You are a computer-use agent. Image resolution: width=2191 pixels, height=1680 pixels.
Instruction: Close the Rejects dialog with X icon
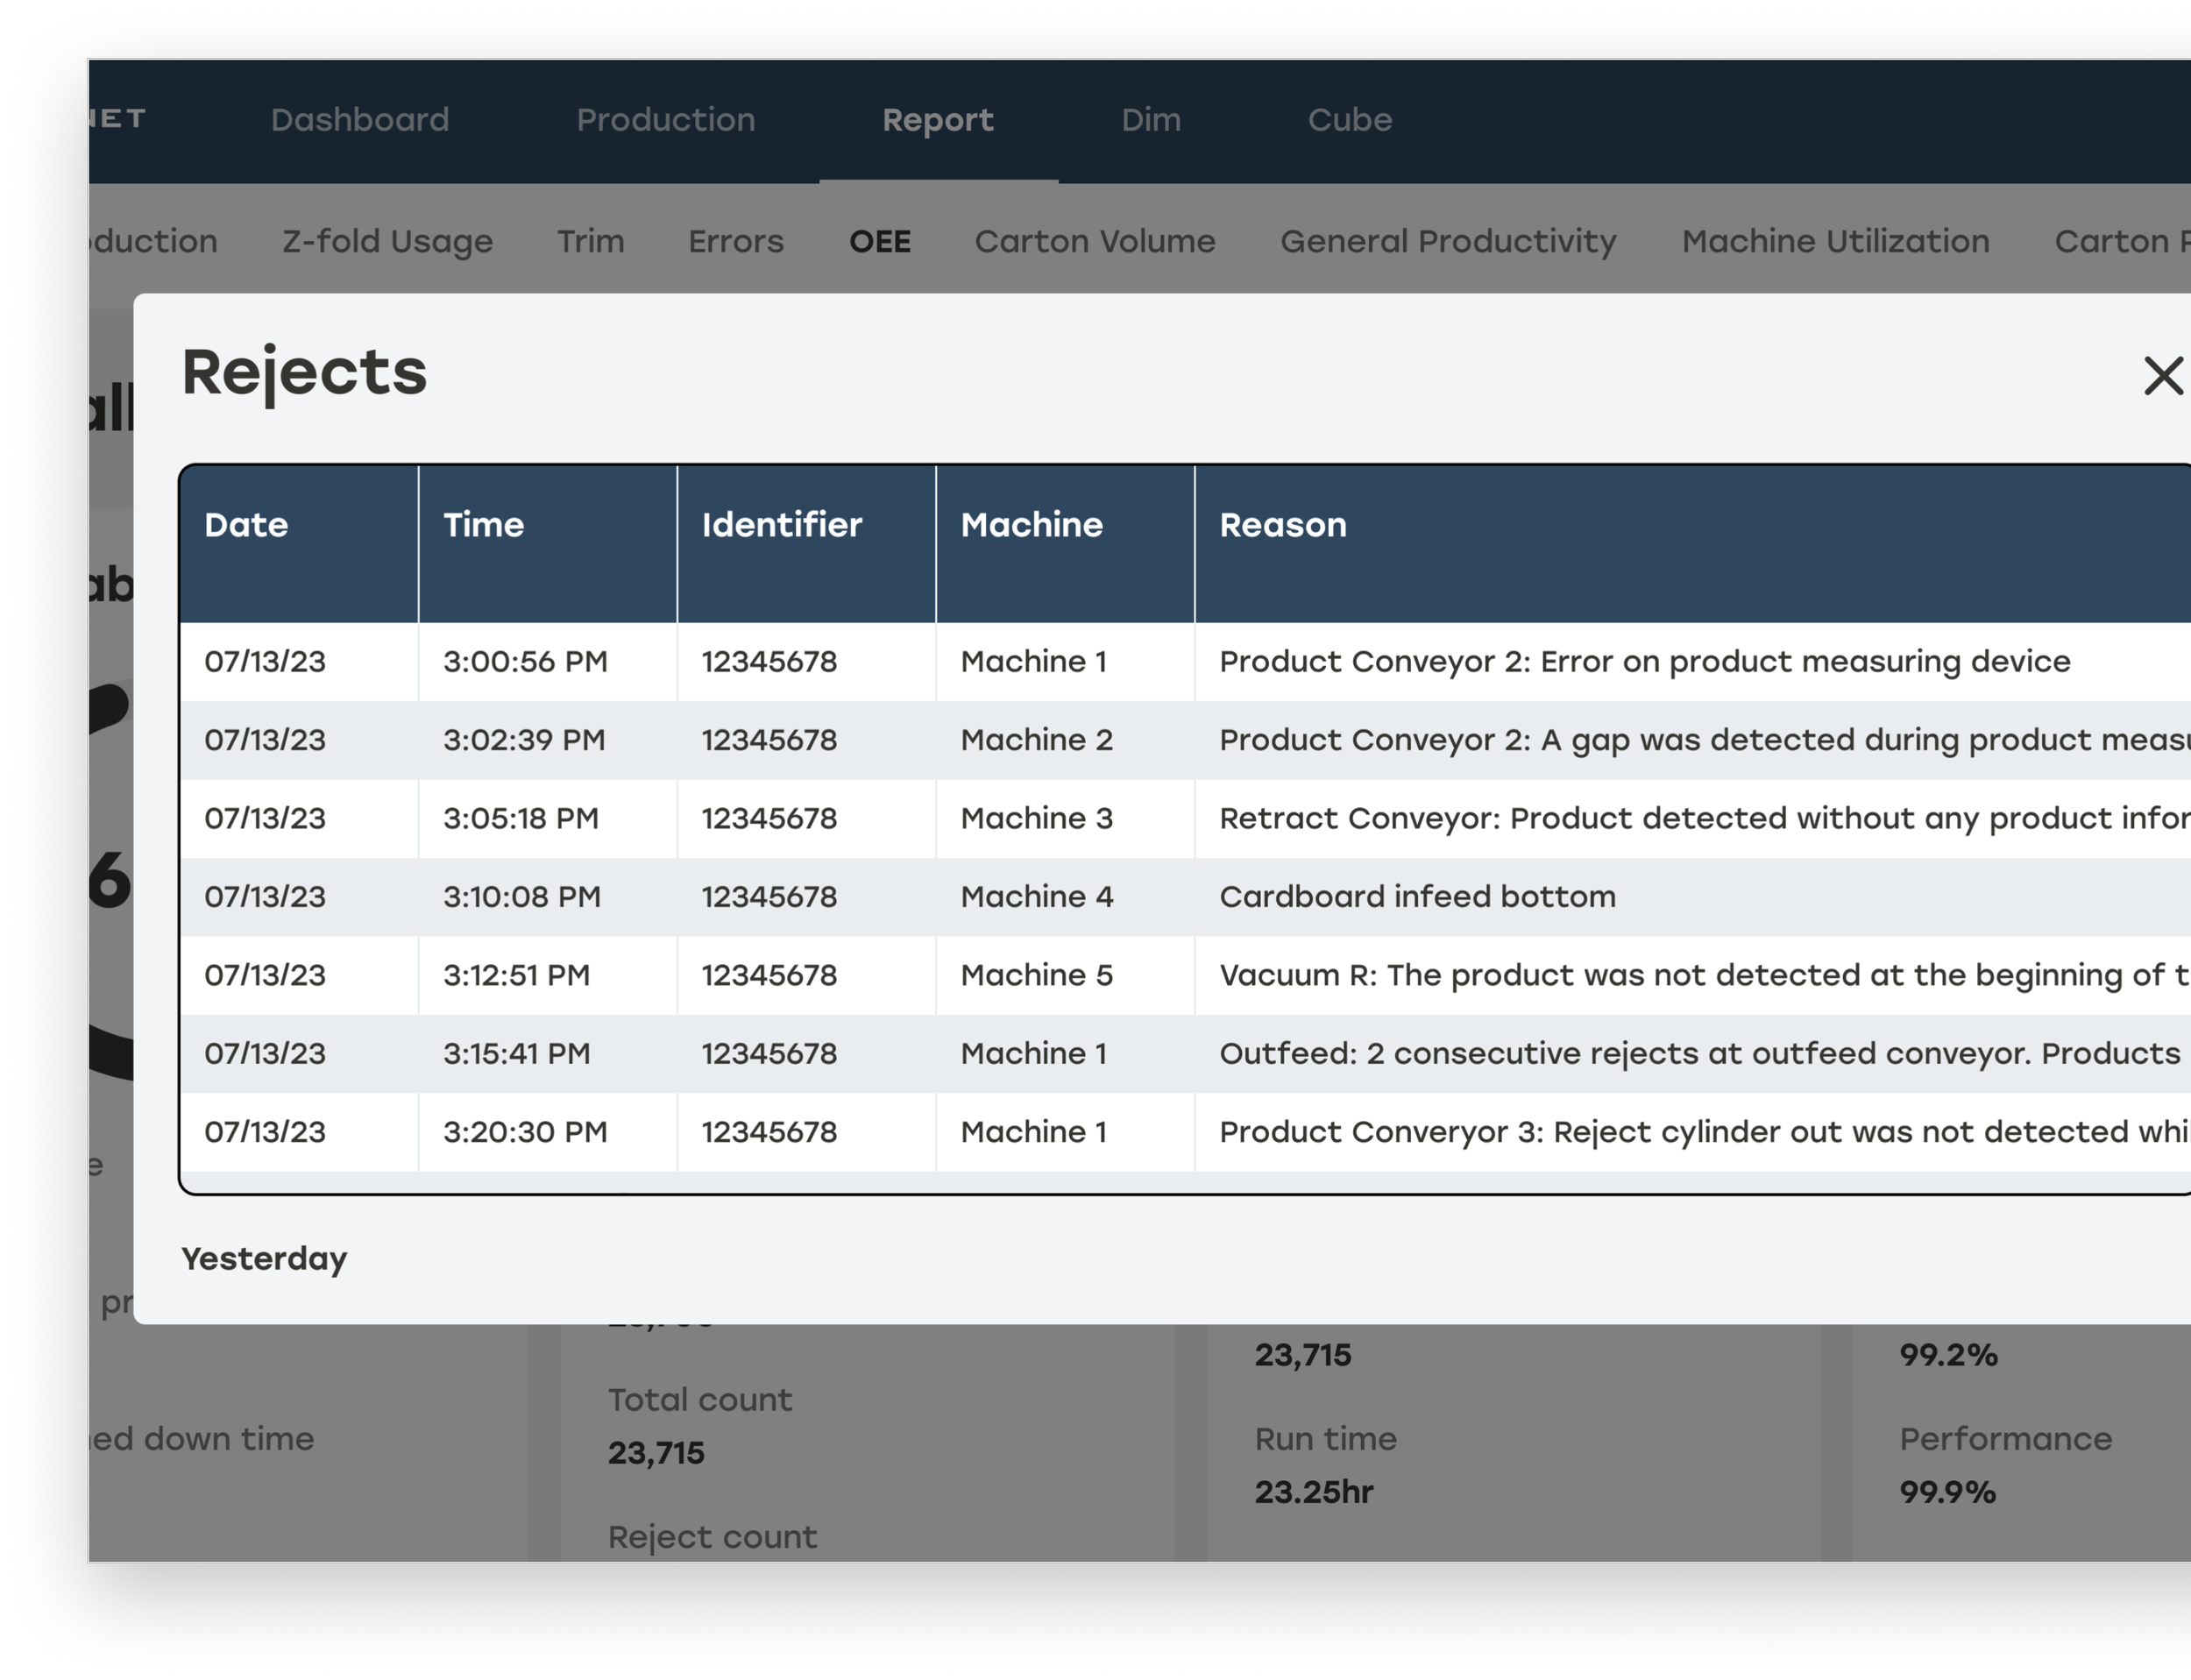click(2163, 377)
